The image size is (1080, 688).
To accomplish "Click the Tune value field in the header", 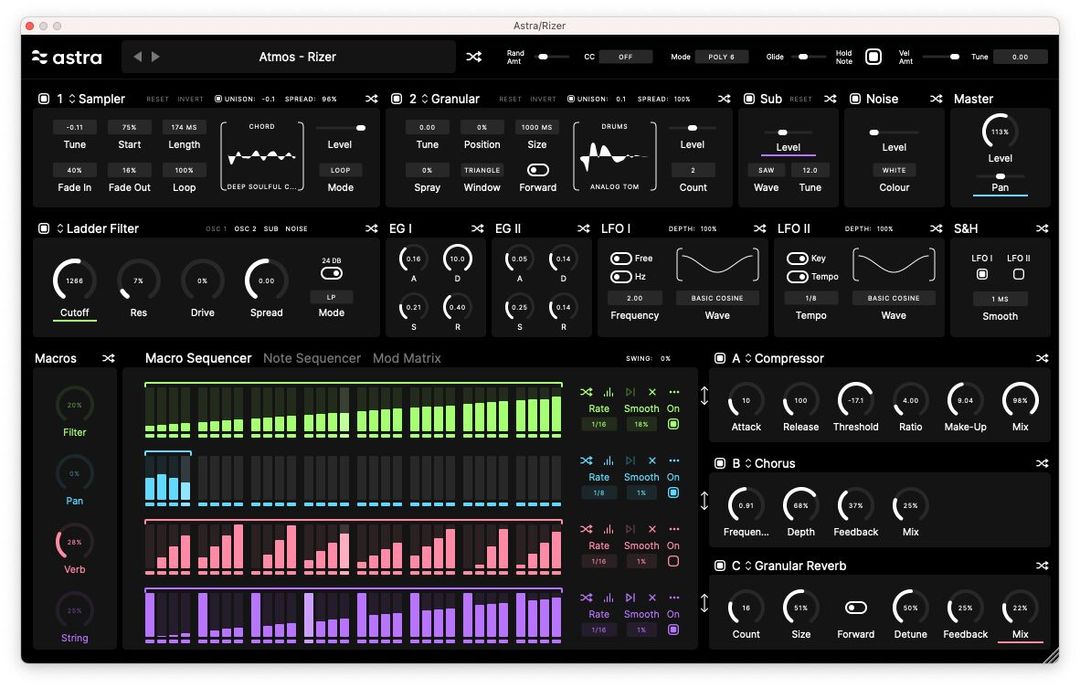I will [1020, 57].
